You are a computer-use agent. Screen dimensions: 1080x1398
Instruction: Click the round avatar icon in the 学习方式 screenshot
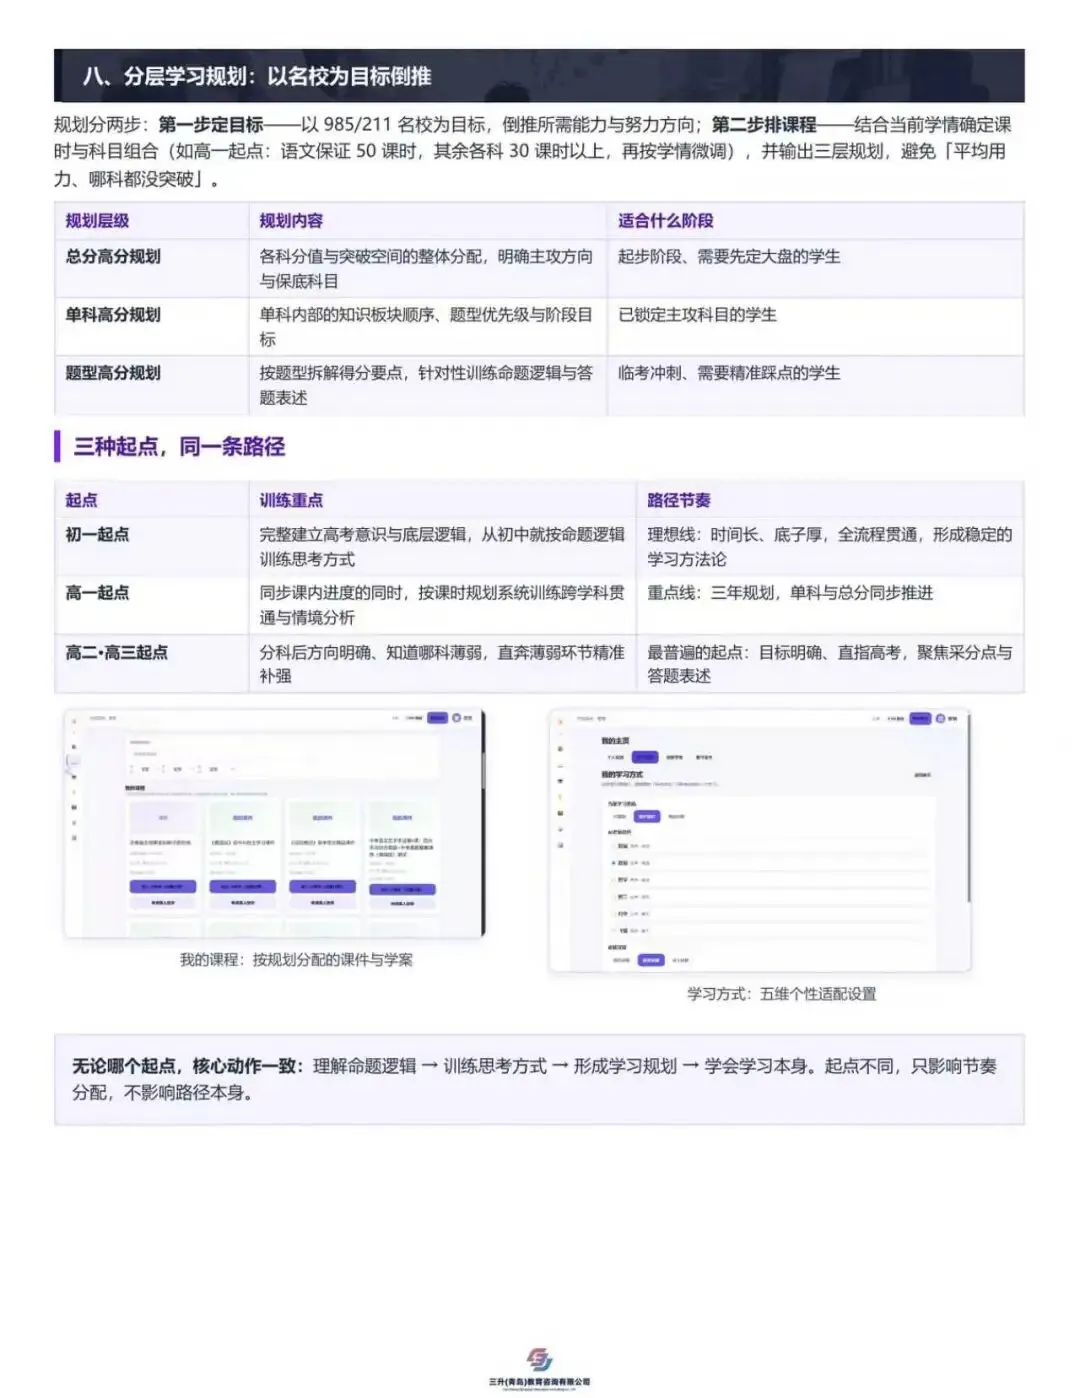point(940,718)
